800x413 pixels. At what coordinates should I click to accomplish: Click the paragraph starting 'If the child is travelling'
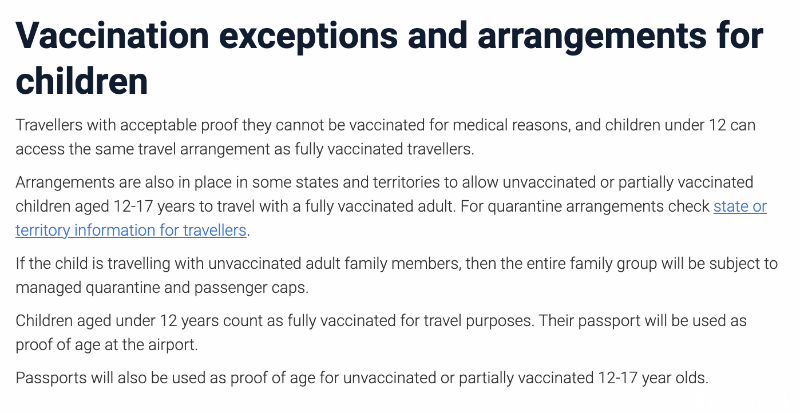pos(396,275)
